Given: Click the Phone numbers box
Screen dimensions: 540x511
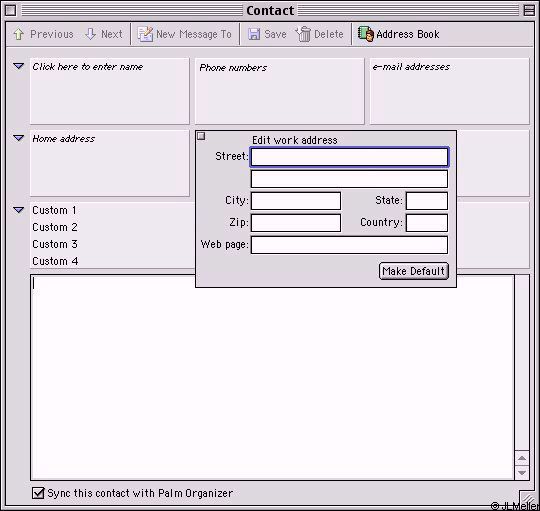Looking at the screenshot, I should pyautogui.click(x=279, y=91).
